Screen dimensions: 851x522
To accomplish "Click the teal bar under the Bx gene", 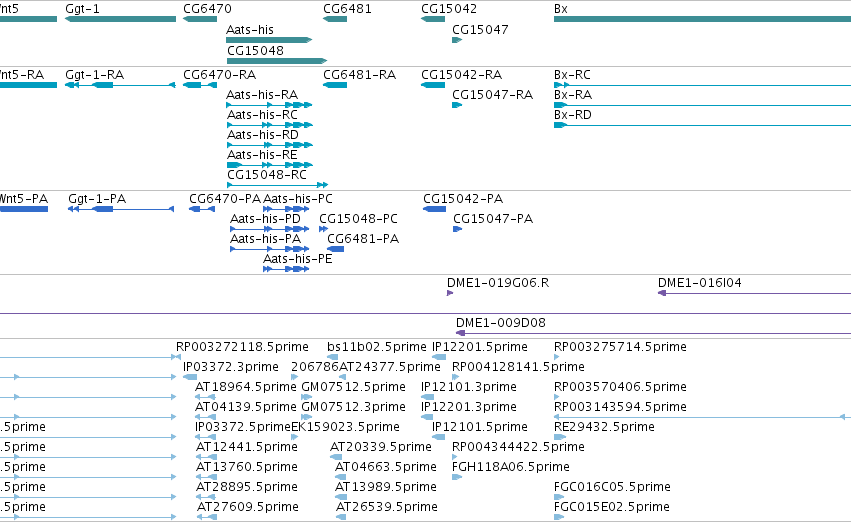I will point(702,19).
